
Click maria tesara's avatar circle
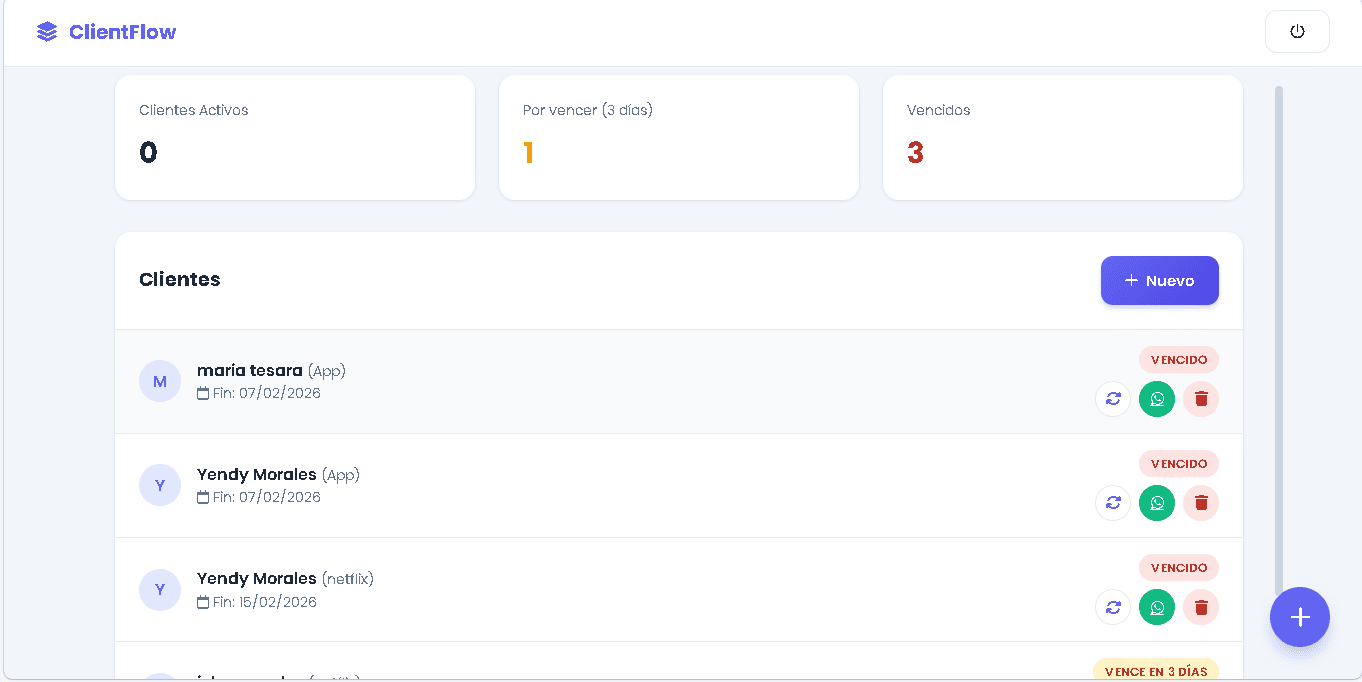[160, 381]
